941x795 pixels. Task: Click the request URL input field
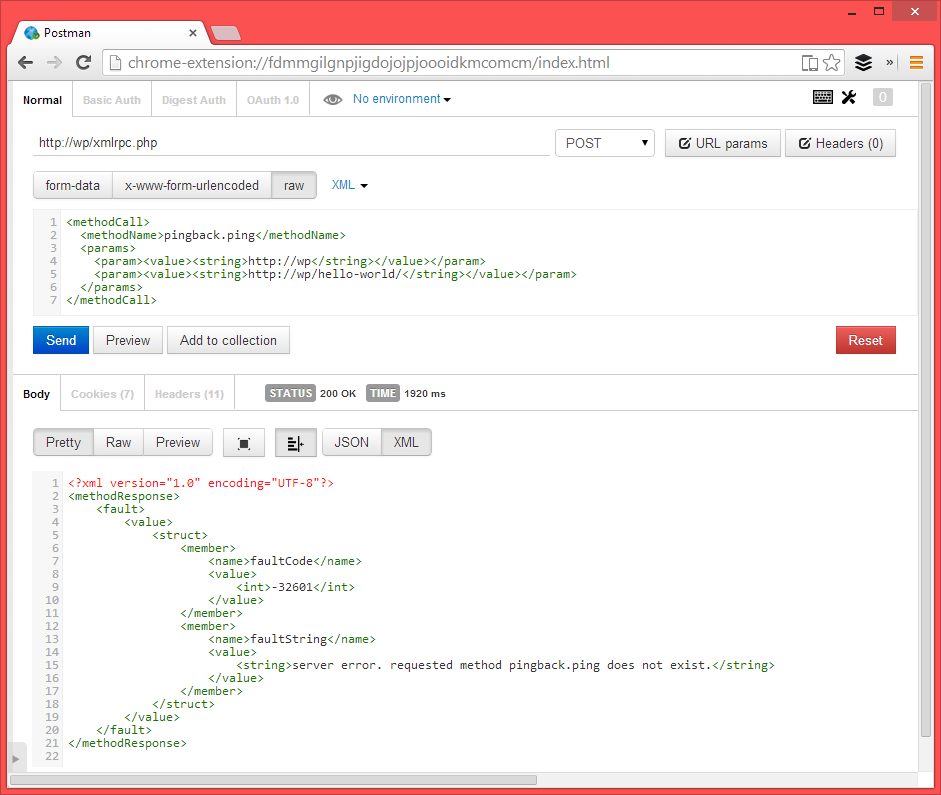coord(291,143)
